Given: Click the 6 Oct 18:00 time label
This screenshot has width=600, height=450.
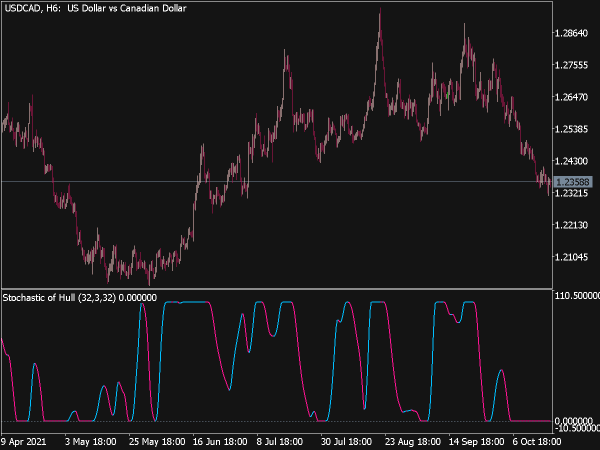Looking at the screenshot, I should pos(537,442).
